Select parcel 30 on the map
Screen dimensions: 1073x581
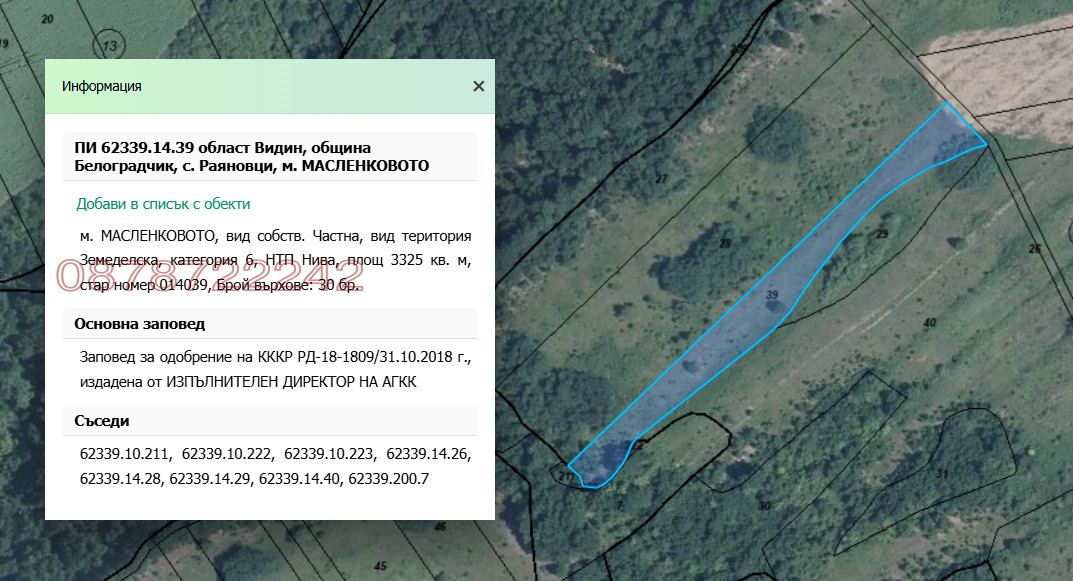point(764,506)
